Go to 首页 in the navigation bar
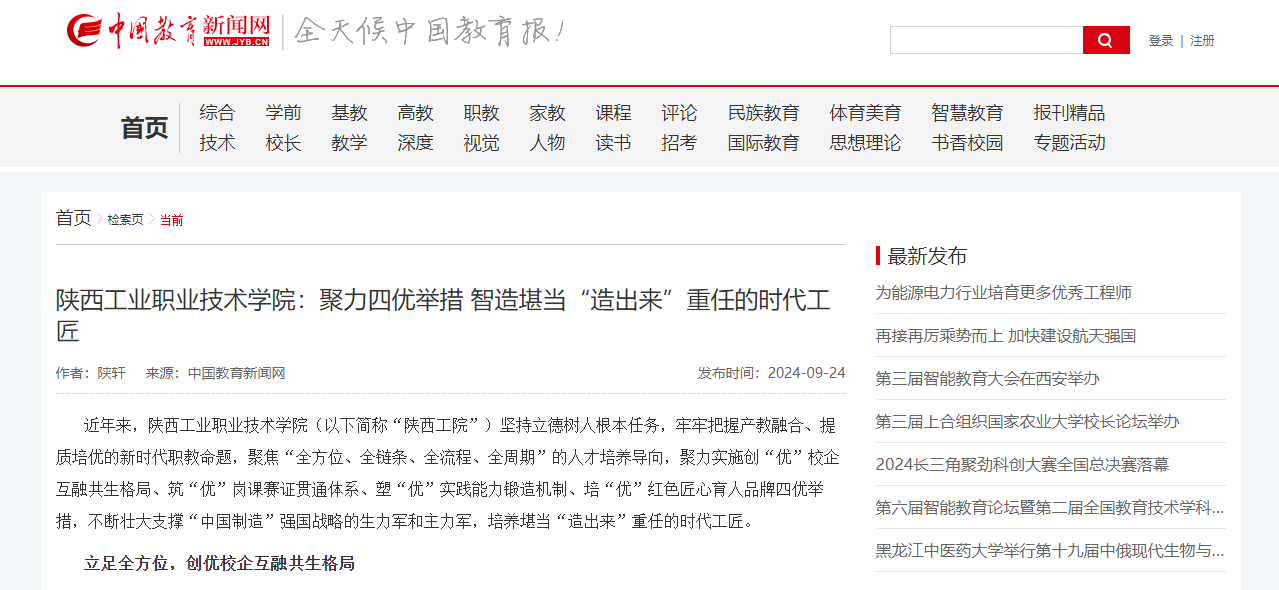The height and width of the screenshot is (590, 1279). 144,128
